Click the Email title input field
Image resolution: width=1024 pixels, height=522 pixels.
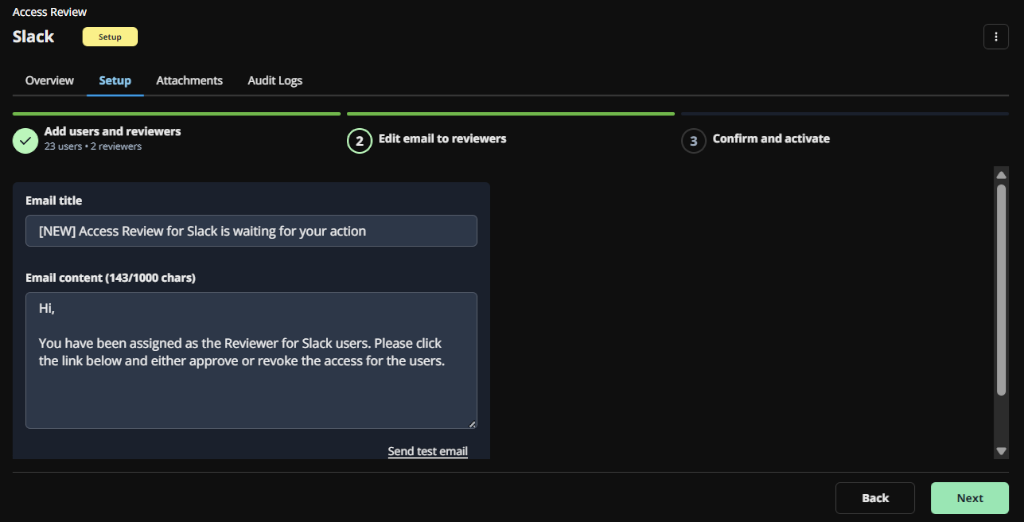(x=251, y=231)
